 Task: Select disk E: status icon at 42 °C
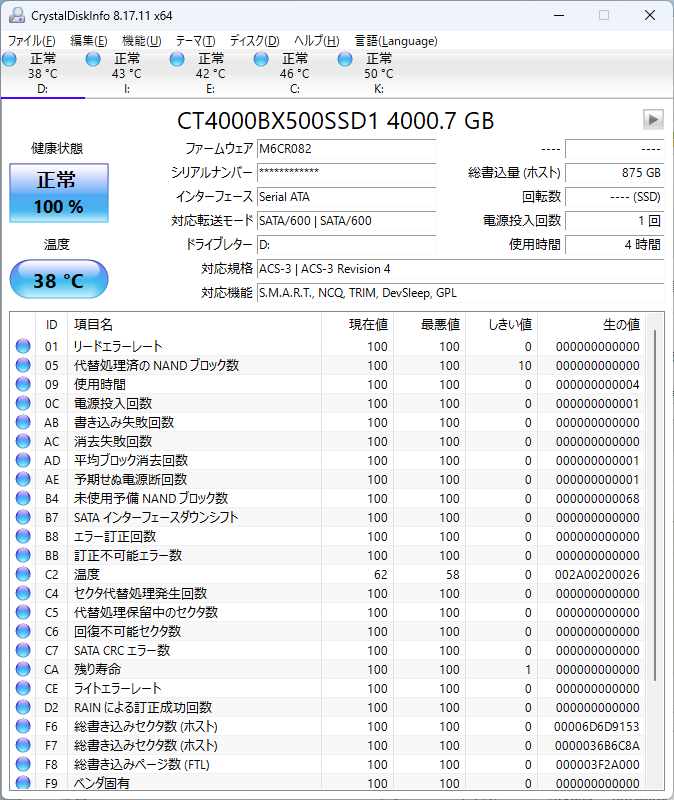[x=177, y=59]
